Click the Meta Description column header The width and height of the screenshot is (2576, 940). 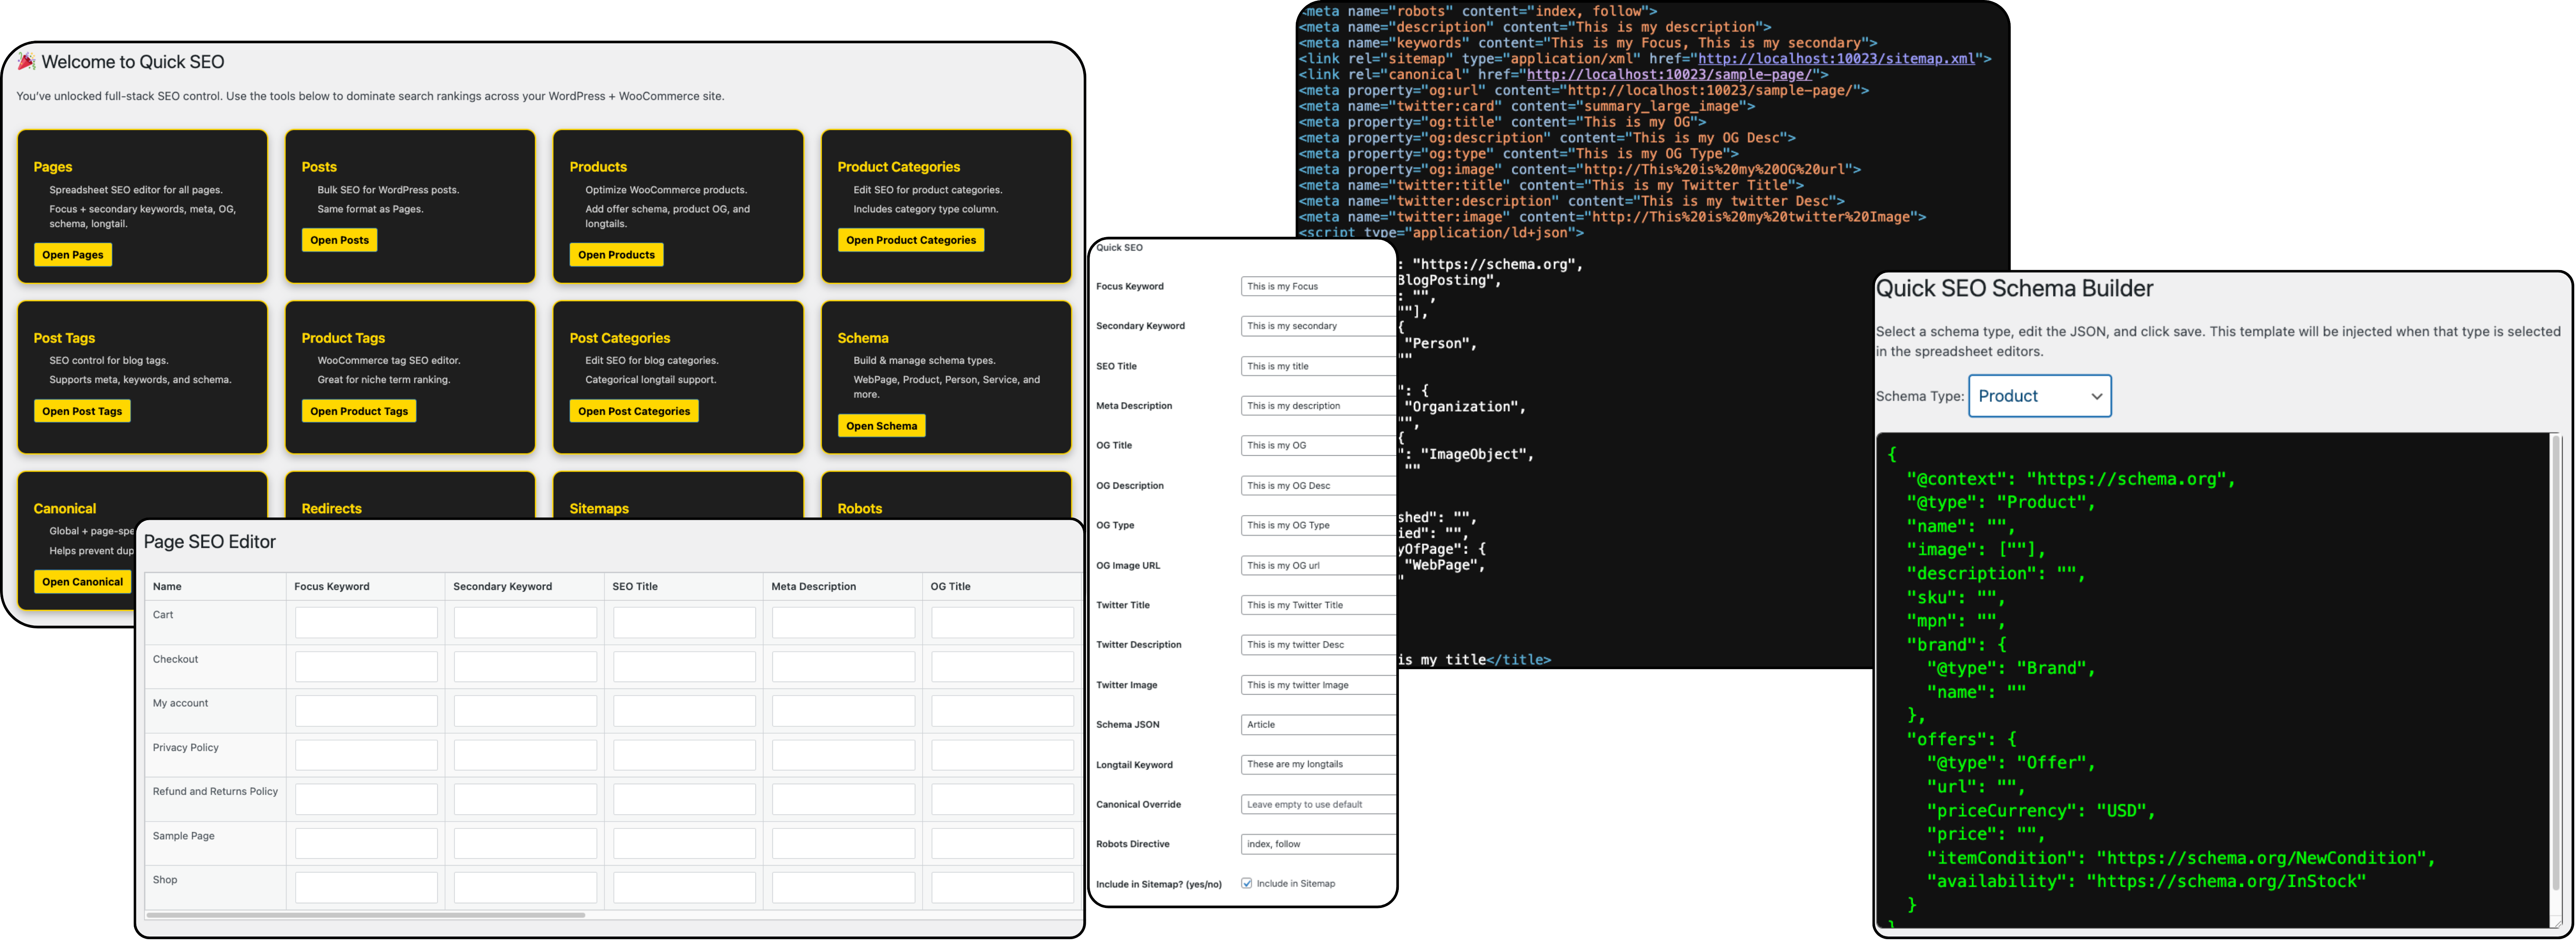point(813,587)
